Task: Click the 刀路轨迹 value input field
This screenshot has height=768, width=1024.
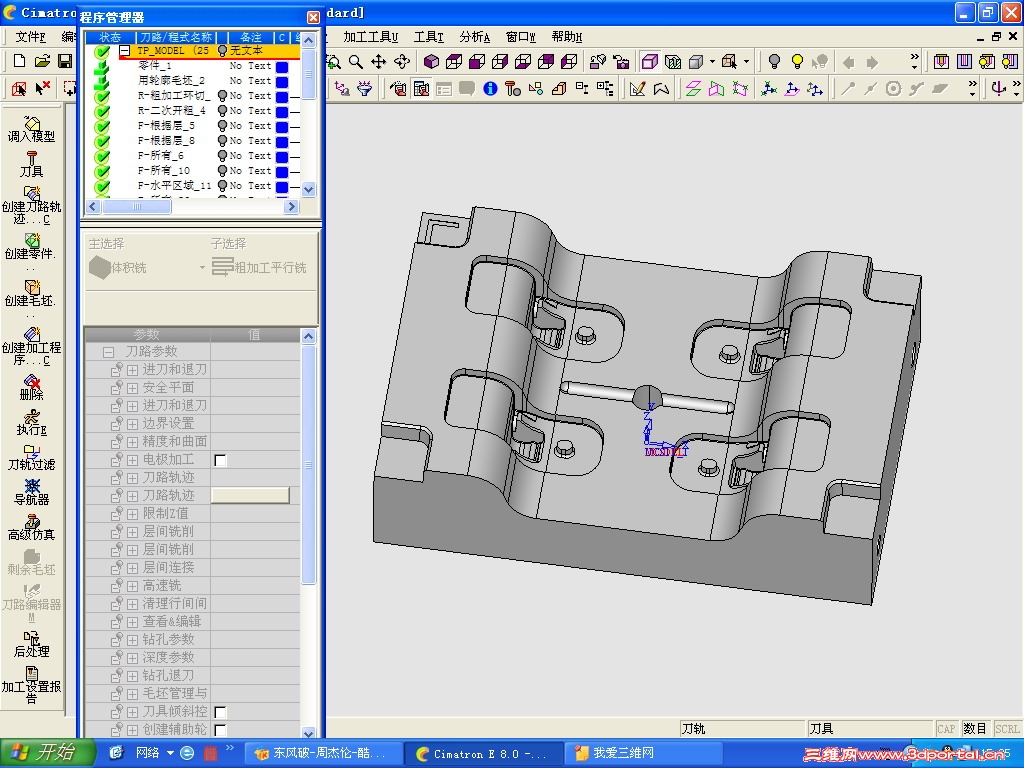Action: click(x=250, y=496)
